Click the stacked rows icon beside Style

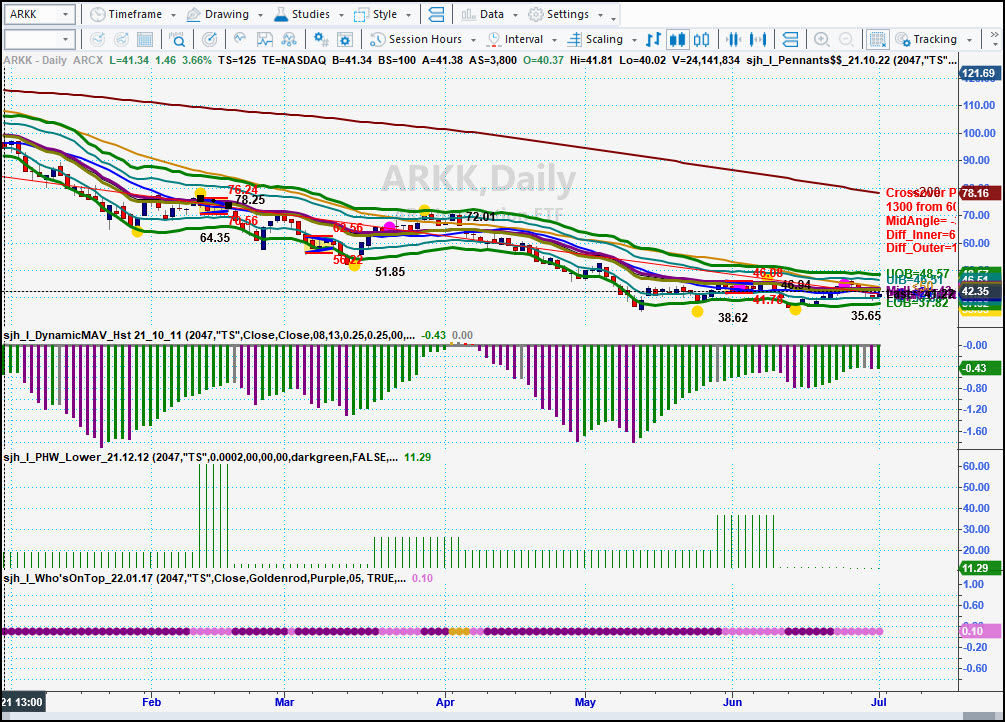click(436, 14)
